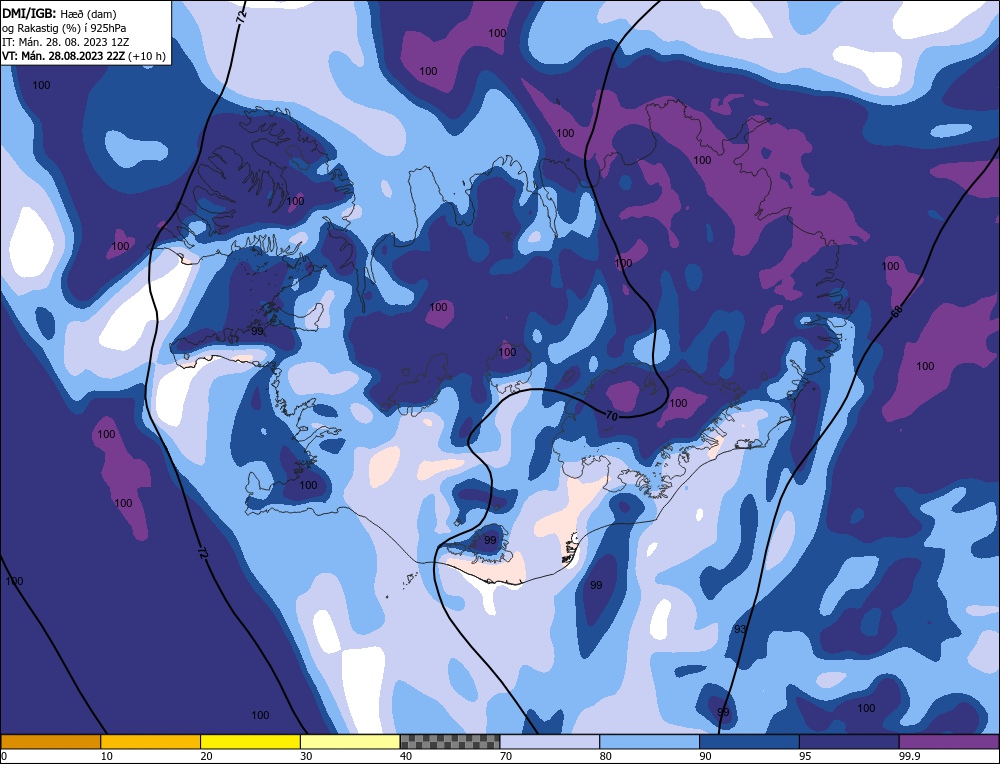Select the orange 10–20 legend swatch

[x=151, y=741]
